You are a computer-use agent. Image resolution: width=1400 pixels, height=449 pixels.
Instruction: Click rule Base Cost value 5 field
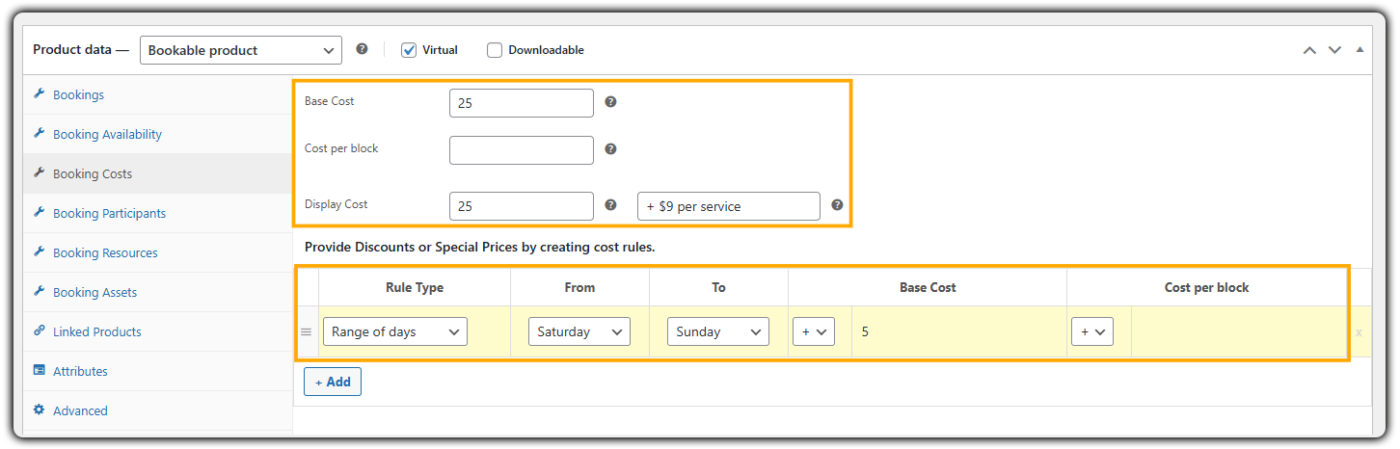[x=958, y=332]
